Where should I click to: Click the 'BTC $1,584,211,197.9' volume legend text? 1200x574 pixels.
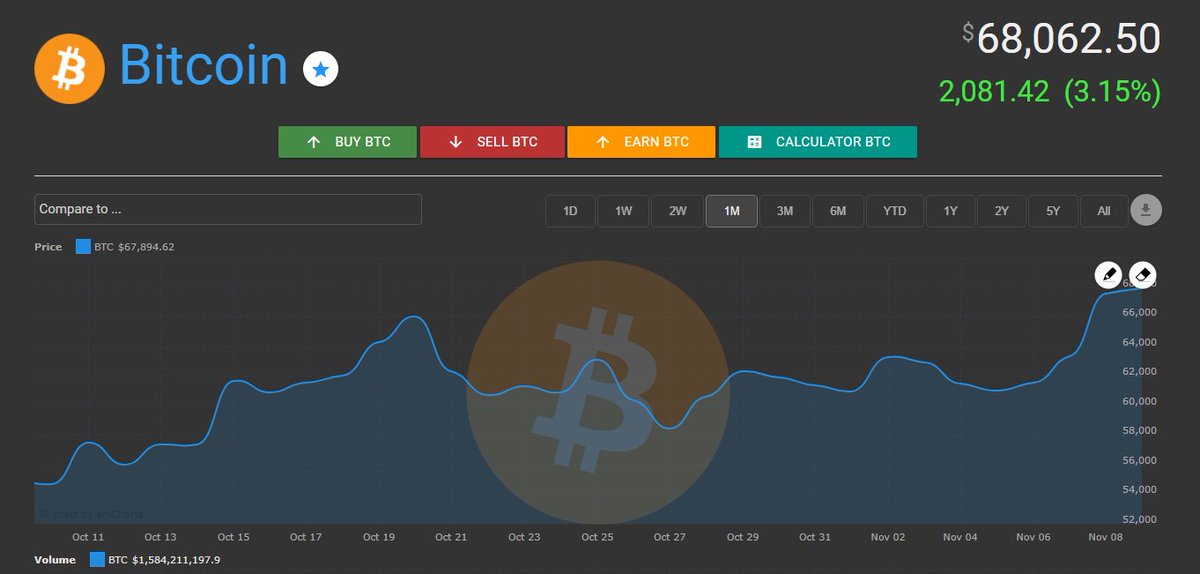(164, 560)
